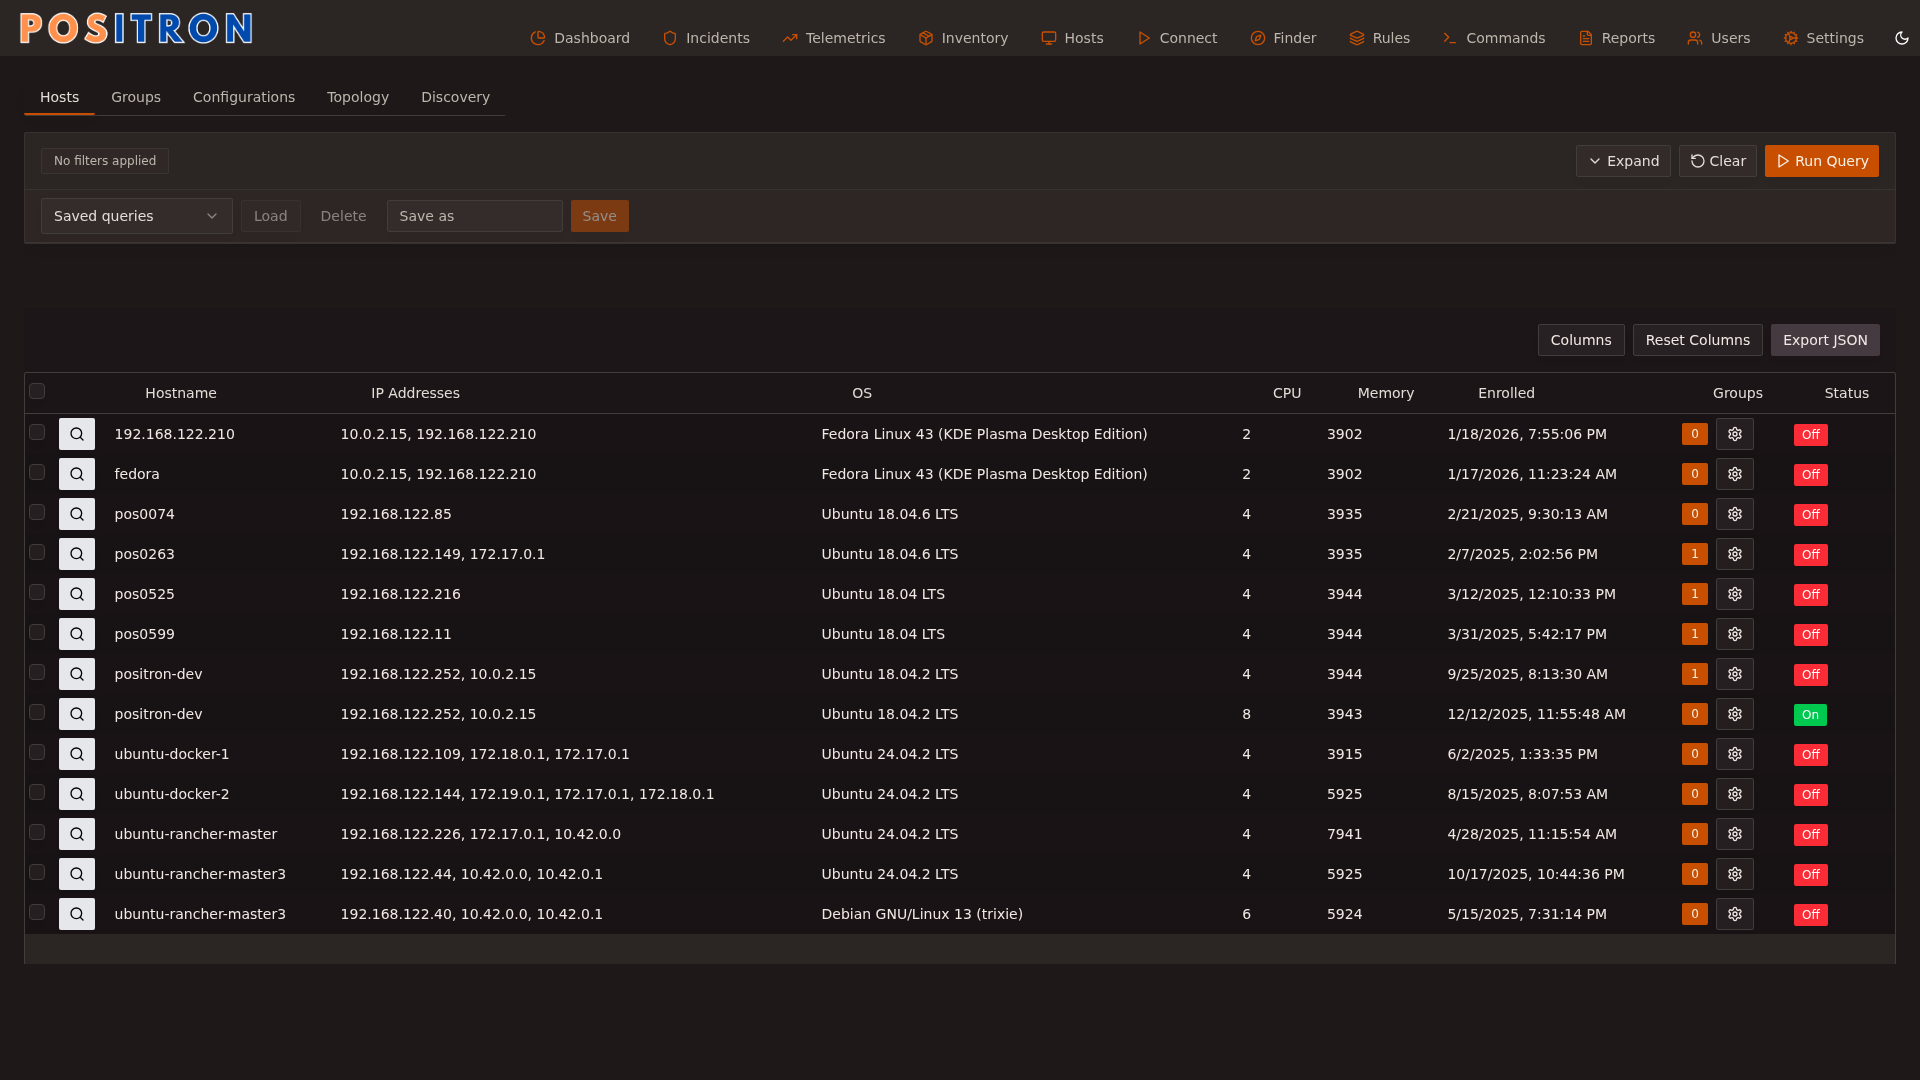The width and height of the screenshot is (1920, 1080).
Task: Check the select-all header checkbox
Action: [37, 391]
